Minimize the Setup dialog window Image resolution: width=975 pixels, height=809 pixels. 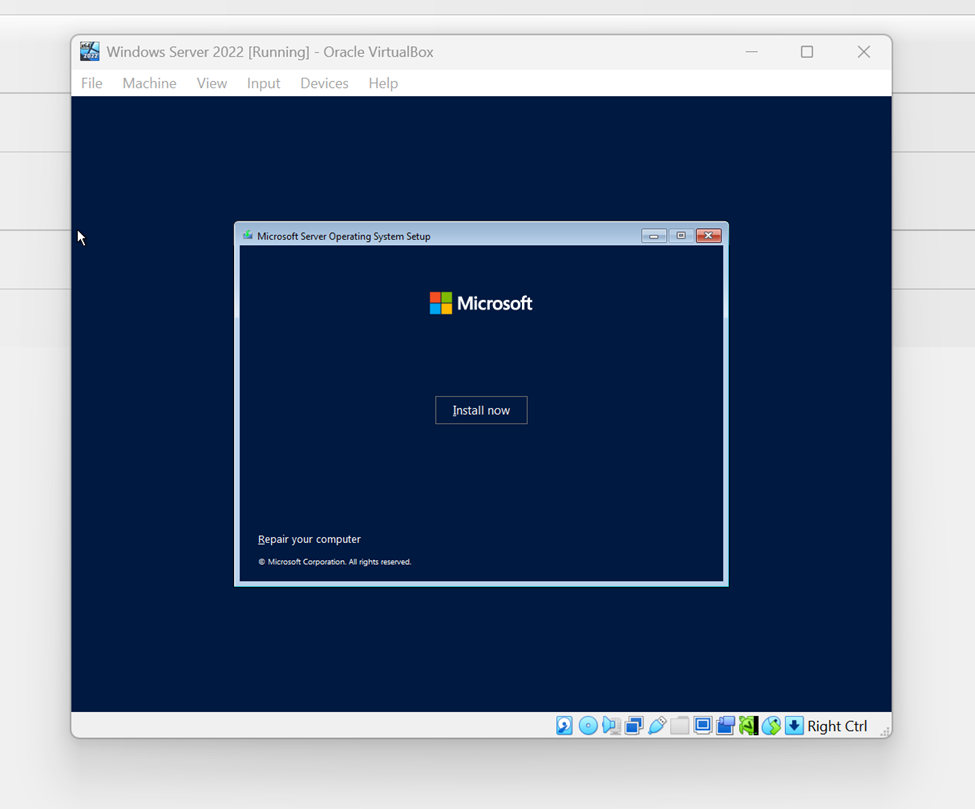tap(654, 235)
